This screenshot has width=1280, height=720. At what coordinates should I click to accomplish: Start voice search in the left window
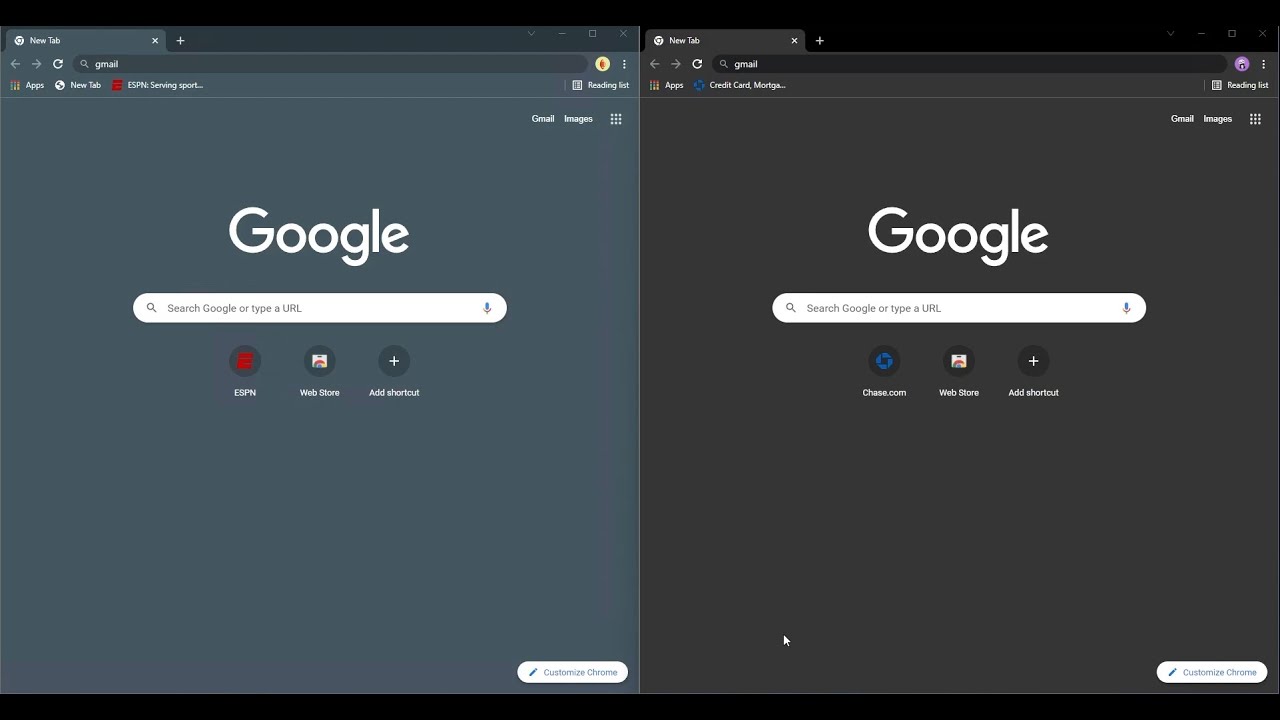coord(487,308)
